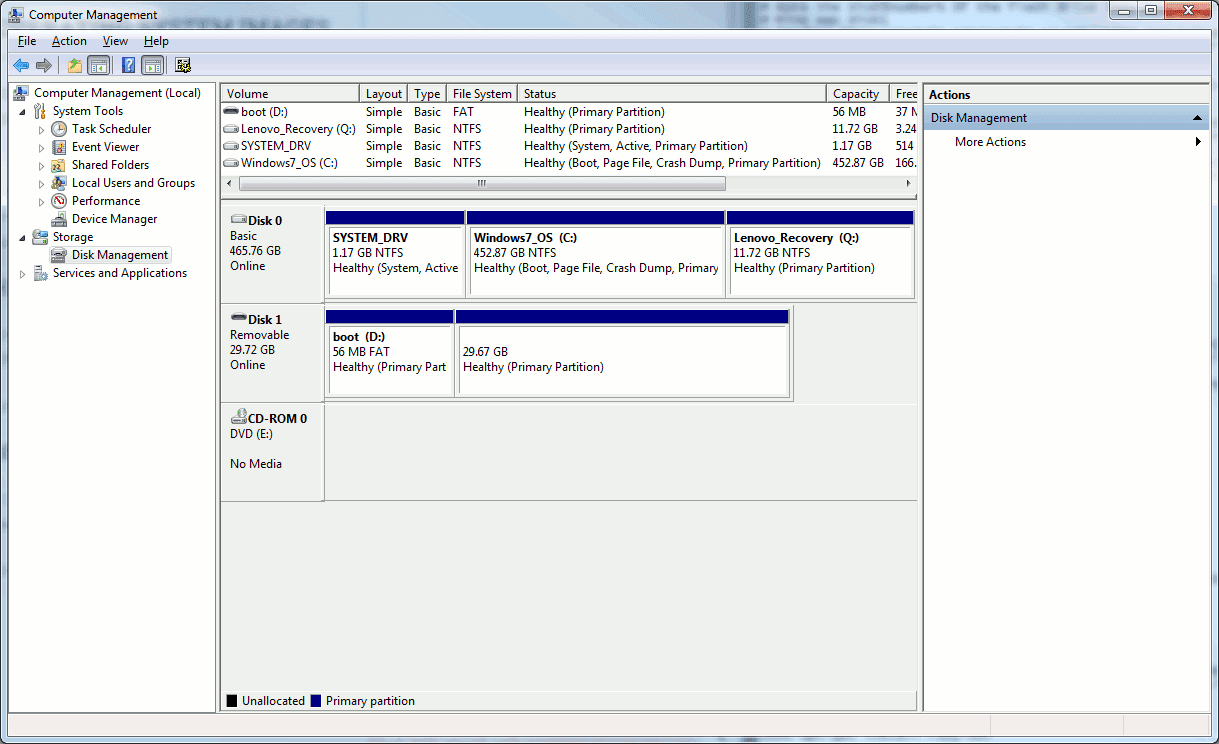Expand the Task Scheduler node arrow
This screenshot has width=1219, height=744.
[41, 129]
